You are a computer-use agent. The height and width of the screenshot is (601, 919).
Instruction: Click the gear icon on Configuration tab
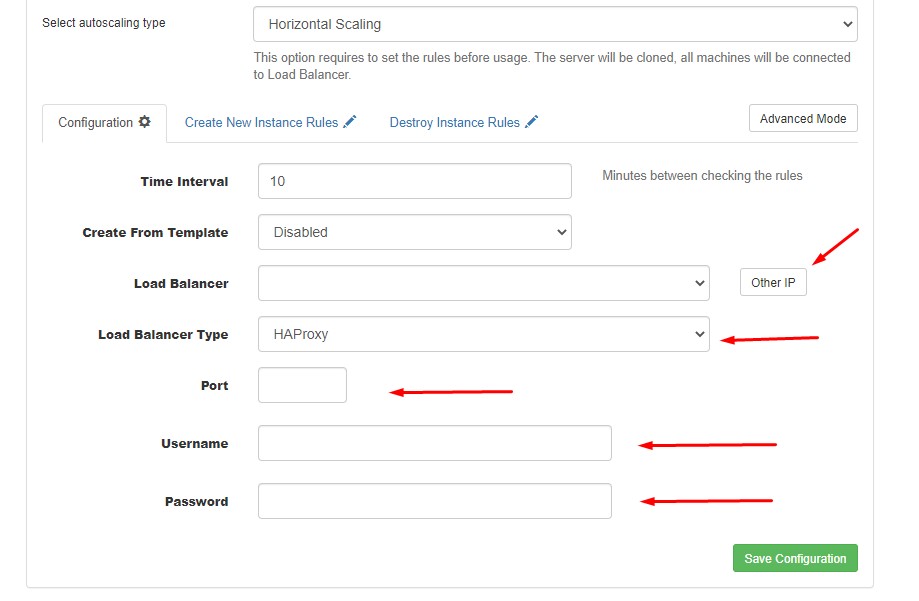click(x=144, y=122)
